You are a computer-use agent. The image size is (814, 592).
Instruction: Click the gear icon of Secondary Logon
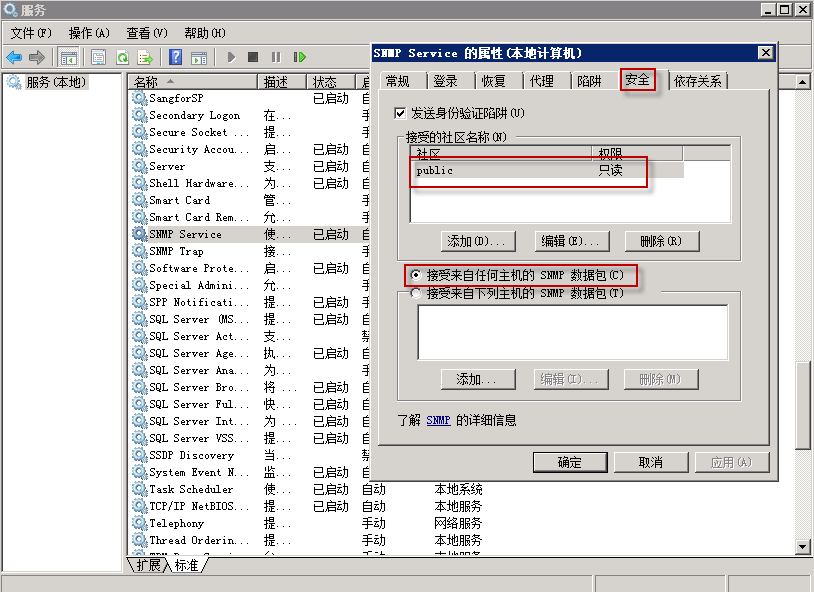(139, 115)
